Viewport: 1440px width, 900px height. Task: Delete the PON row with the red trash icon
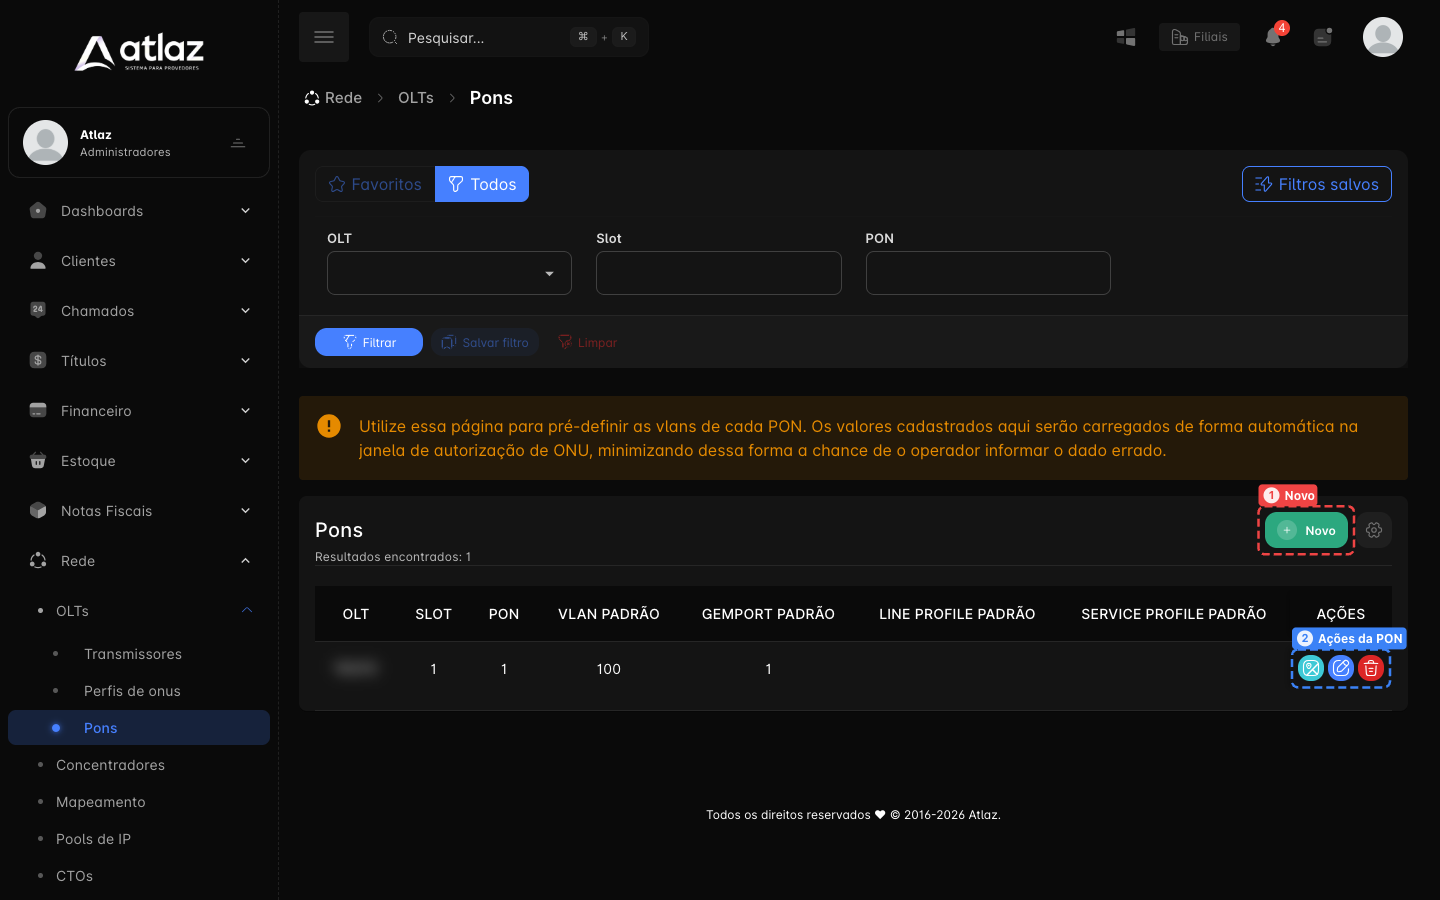click(x=1371, y=668)
